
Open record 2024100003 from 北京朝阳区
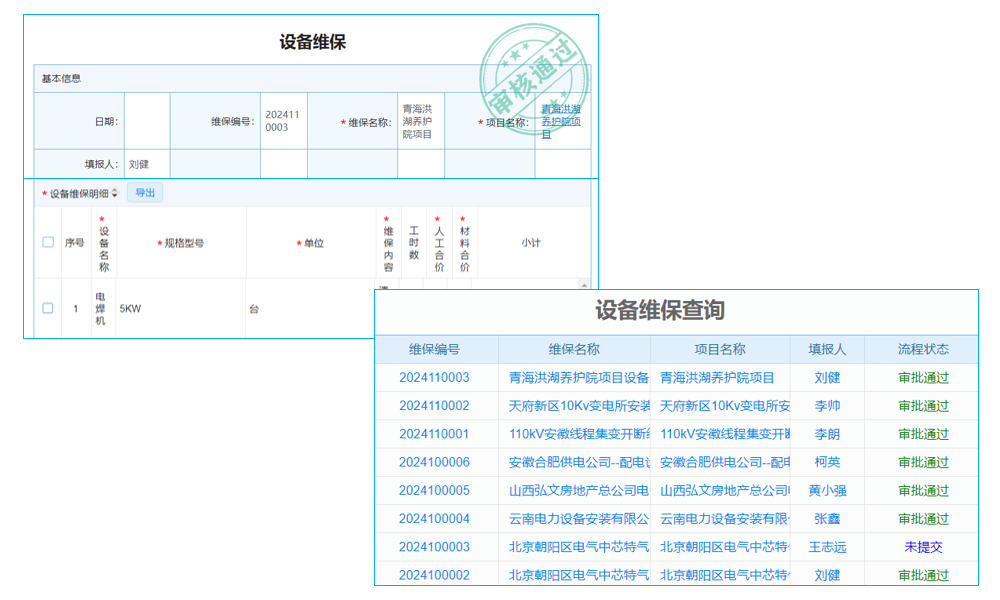(438, 547)
